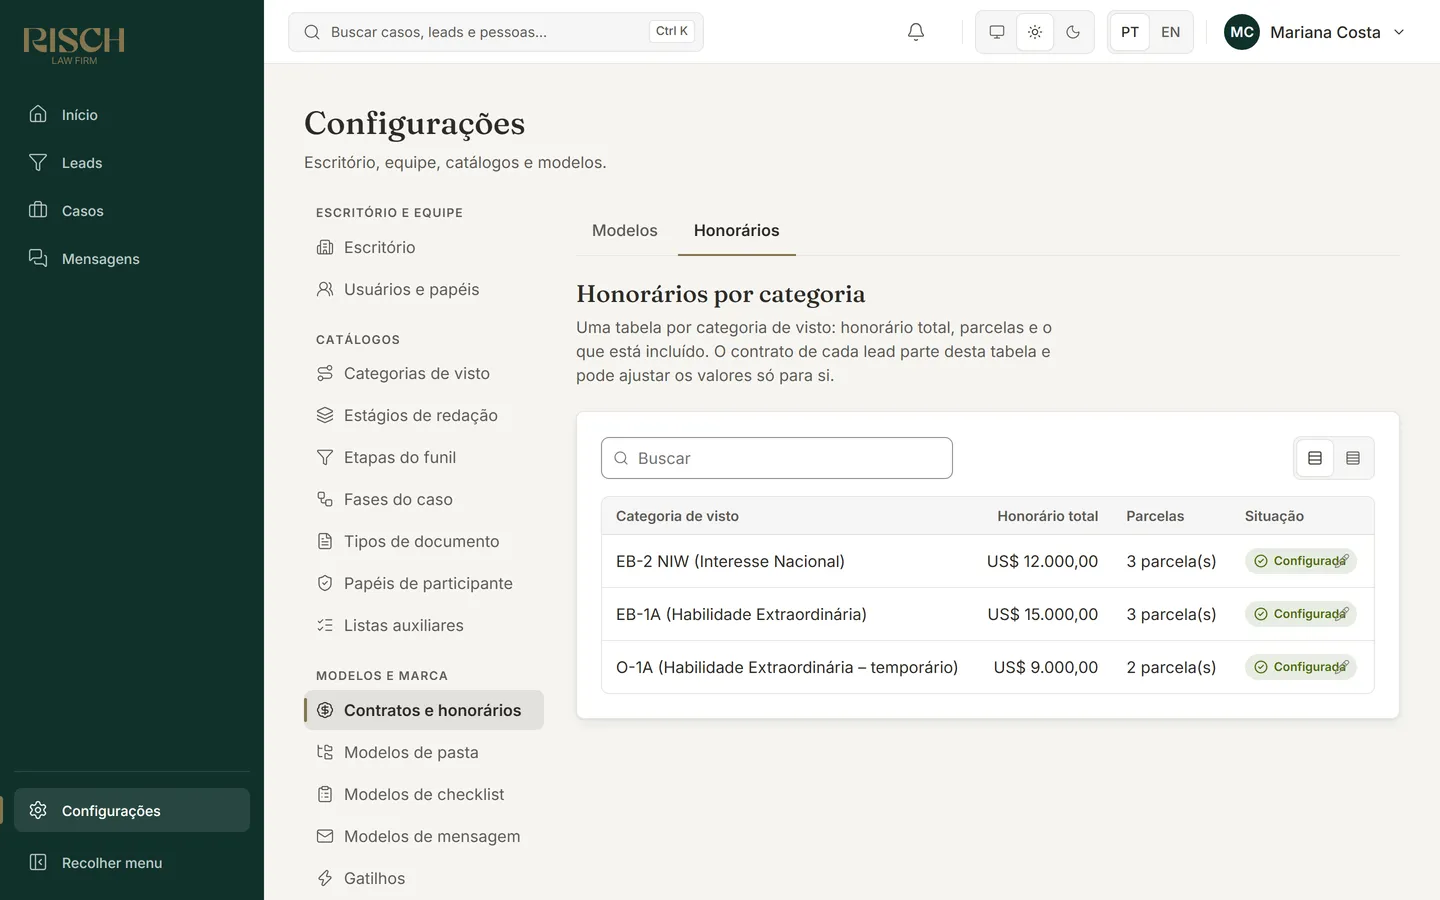Open Fases do caso settings
Screen dimensions: 1440x900
coord(424,499)
